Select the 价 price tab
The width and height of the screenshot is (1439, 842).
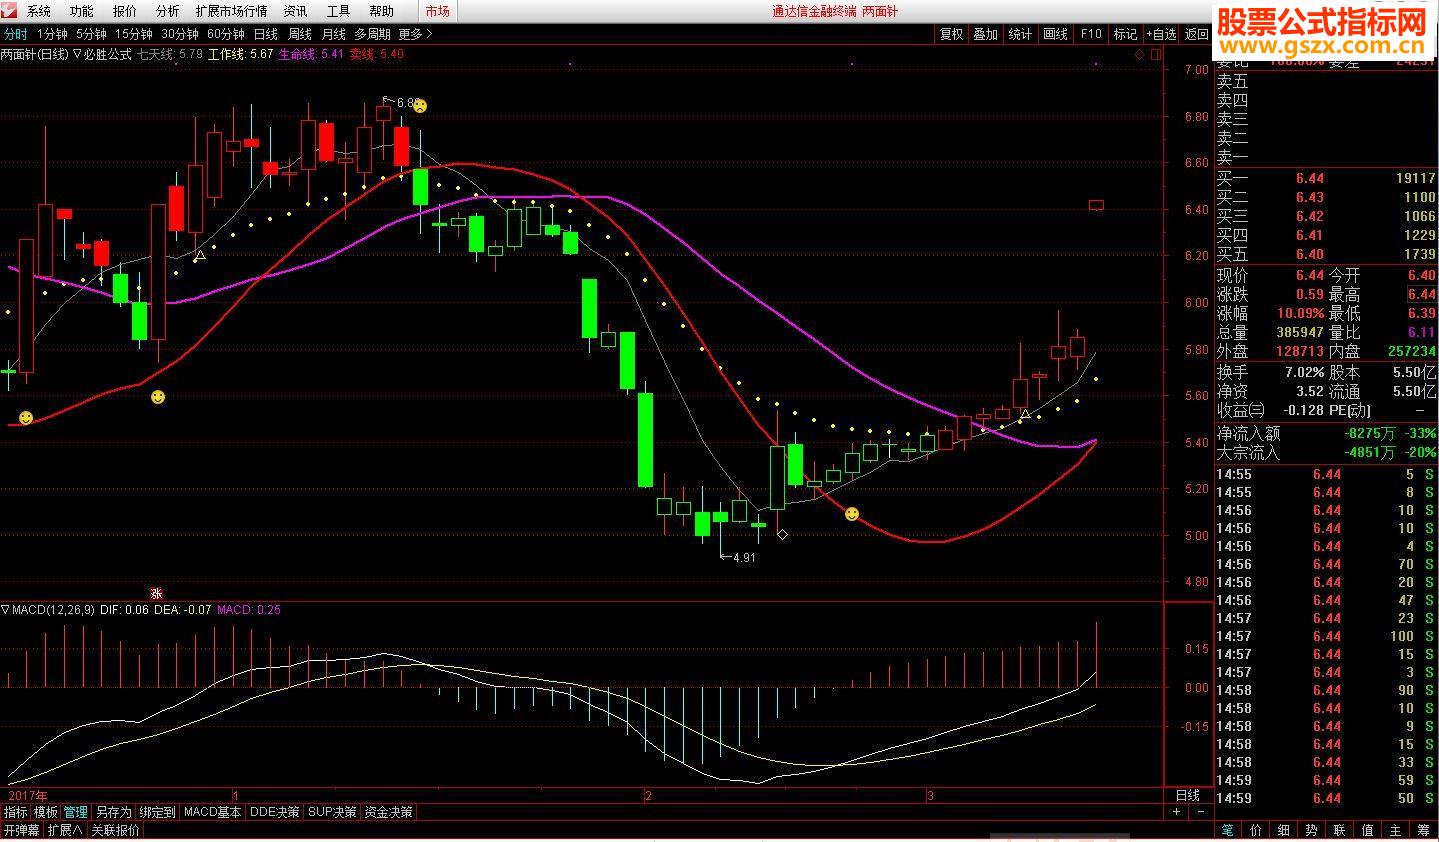click(x=1255, y=830)
